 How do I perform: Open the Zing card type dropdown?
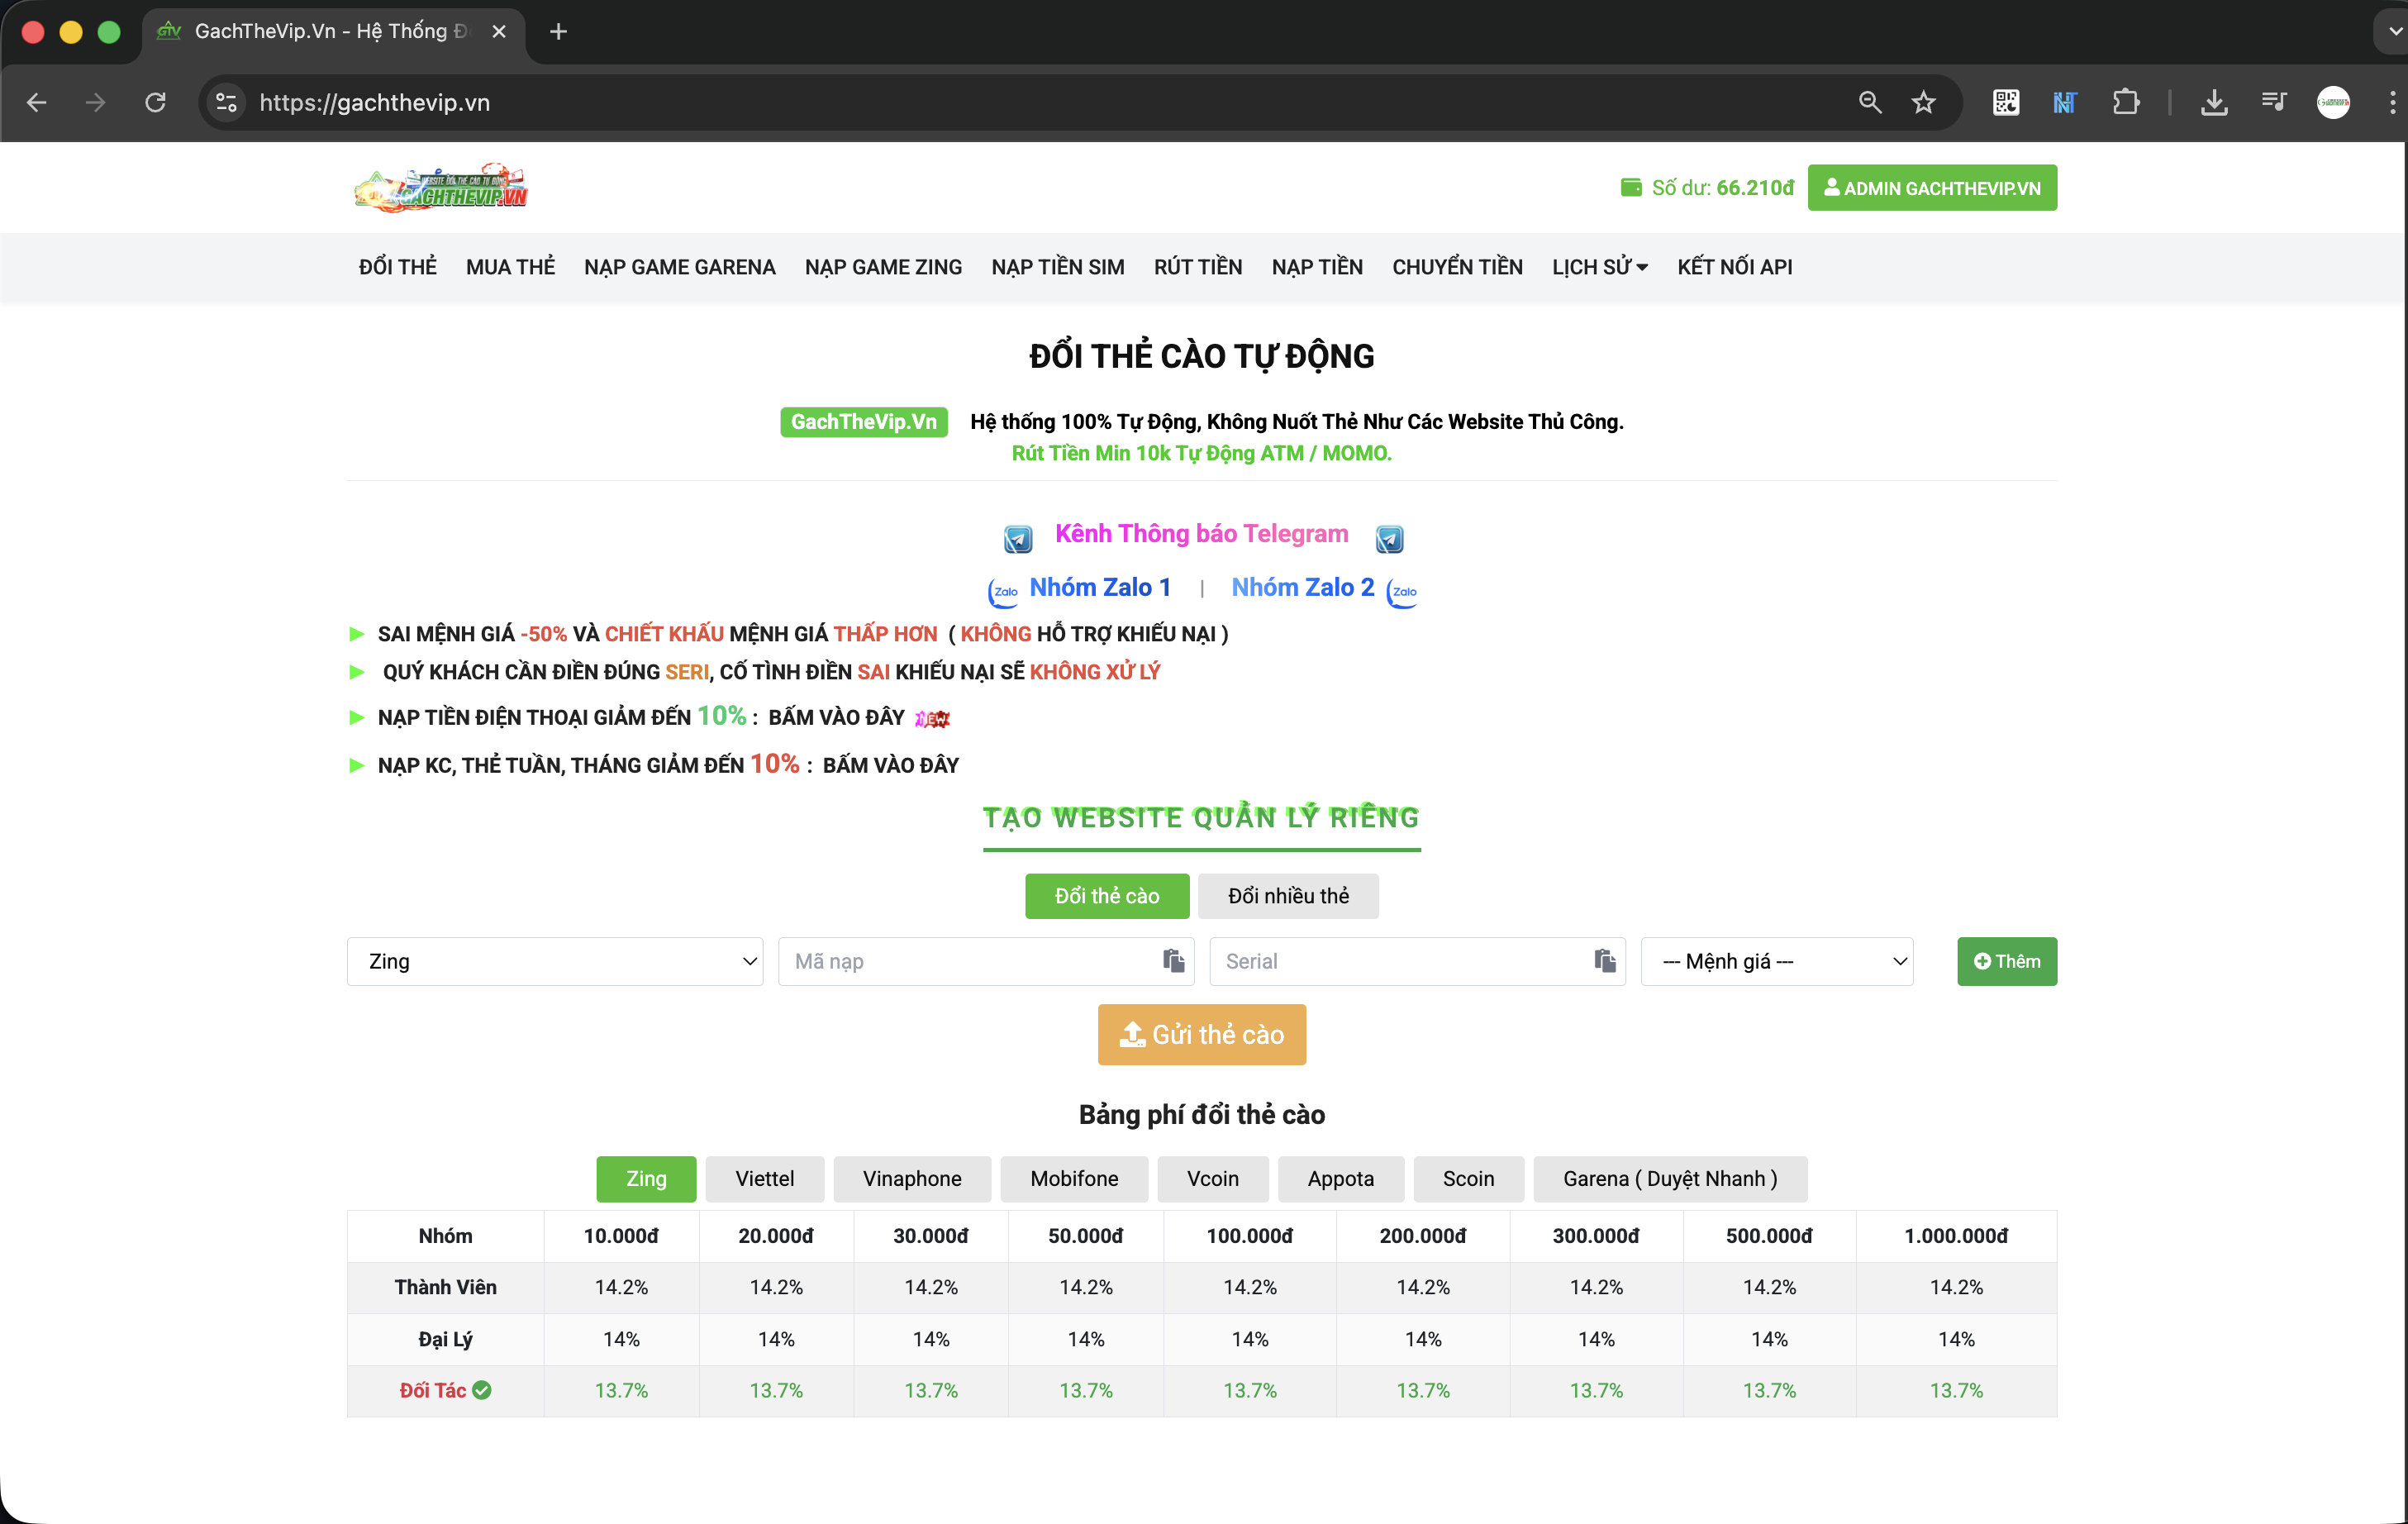coord(555,961)
